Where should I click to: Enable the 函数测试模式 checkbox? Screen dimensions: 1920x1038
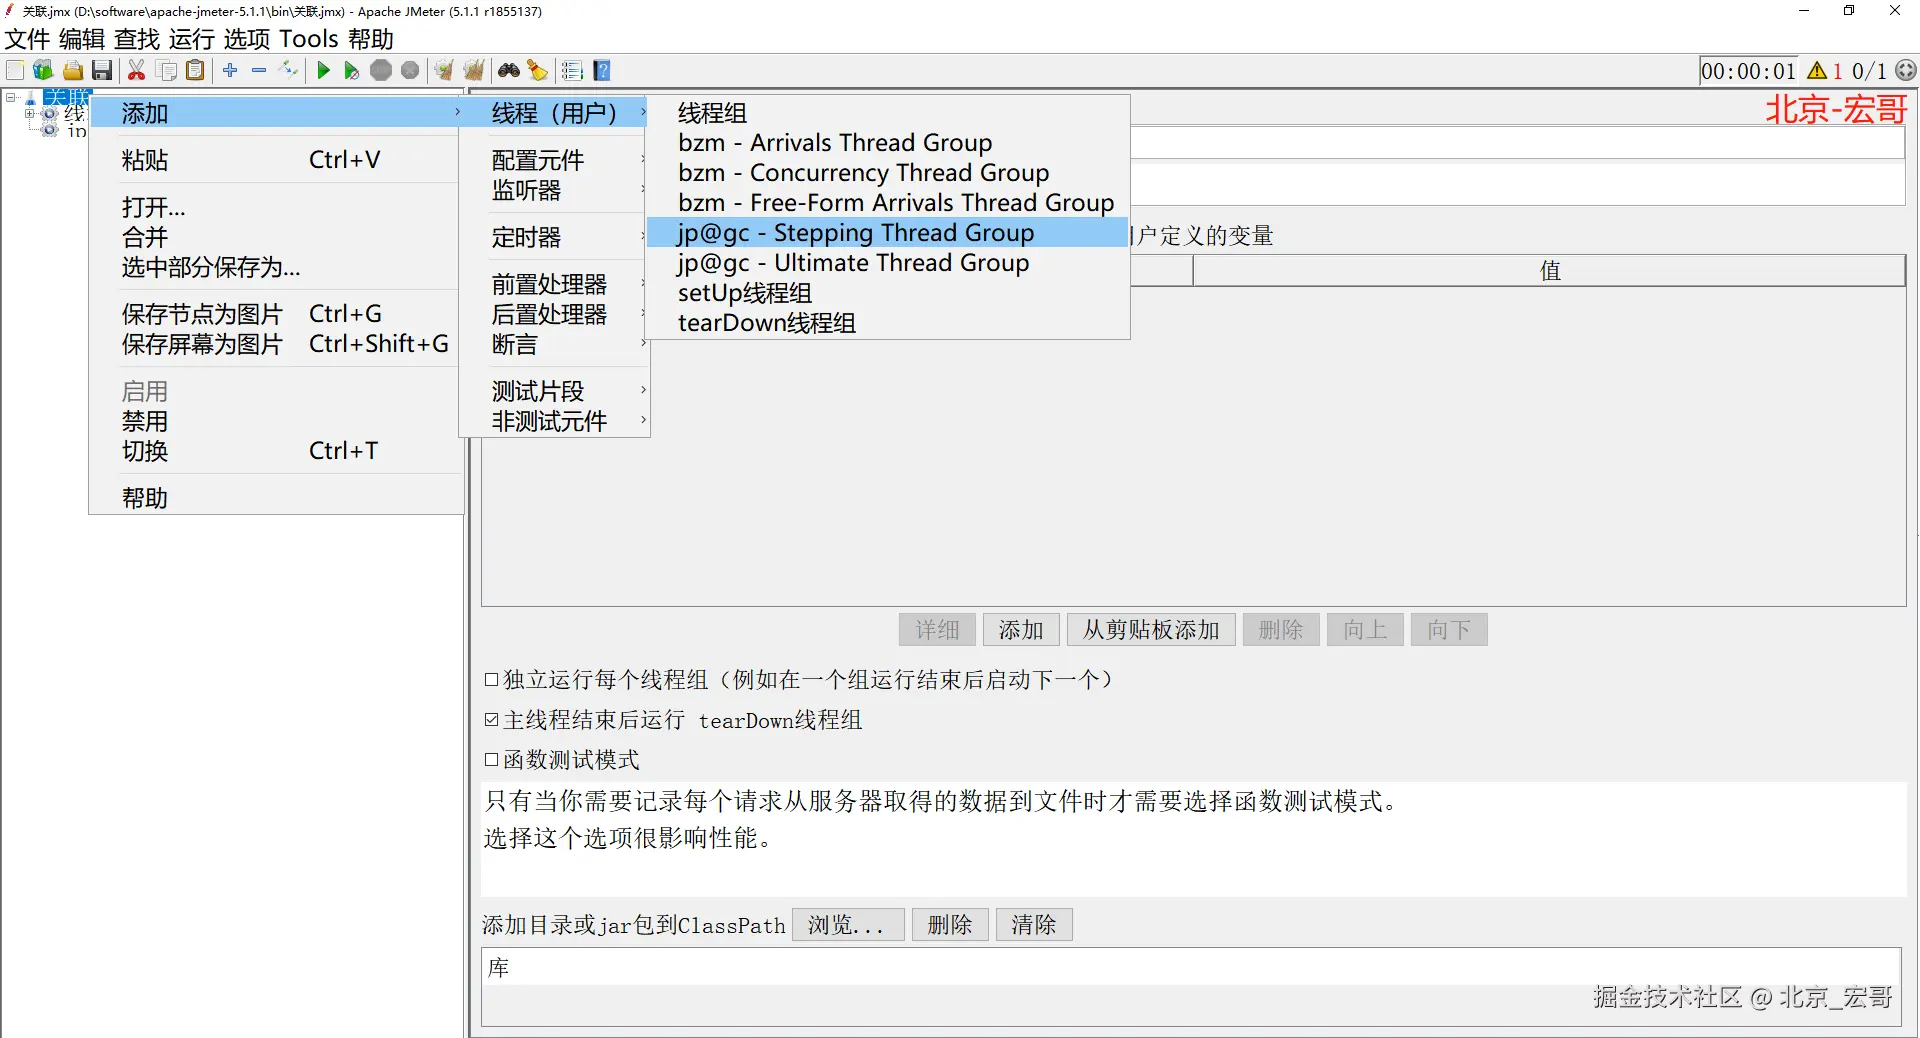click(491, 760)
